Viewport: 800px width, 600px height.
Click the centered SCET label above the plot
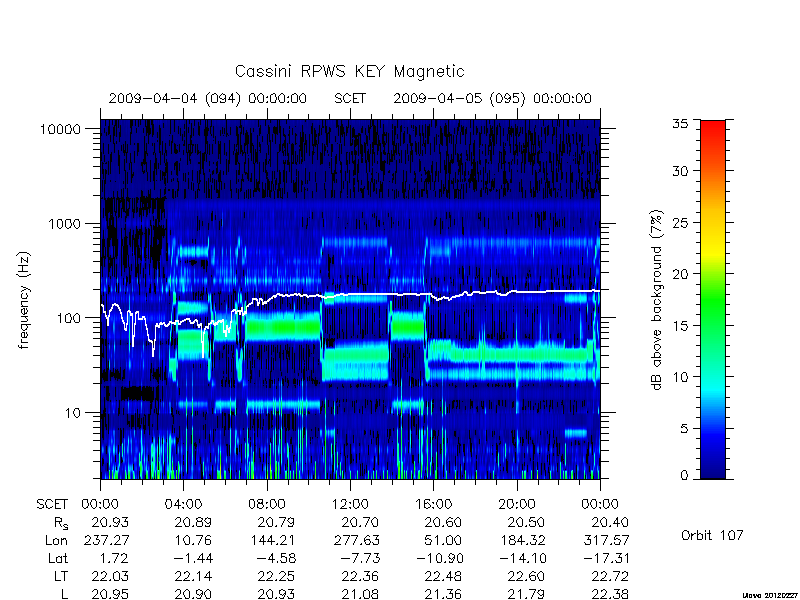tap(350, 98)
